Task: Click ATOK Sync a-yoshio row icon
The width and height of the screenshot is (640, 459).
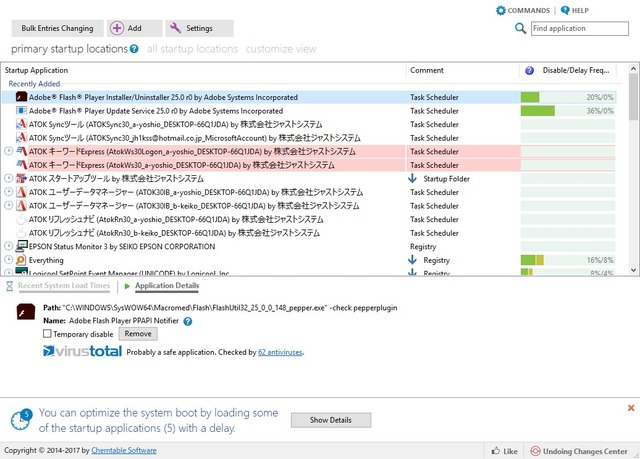Action: coord(21,124)
